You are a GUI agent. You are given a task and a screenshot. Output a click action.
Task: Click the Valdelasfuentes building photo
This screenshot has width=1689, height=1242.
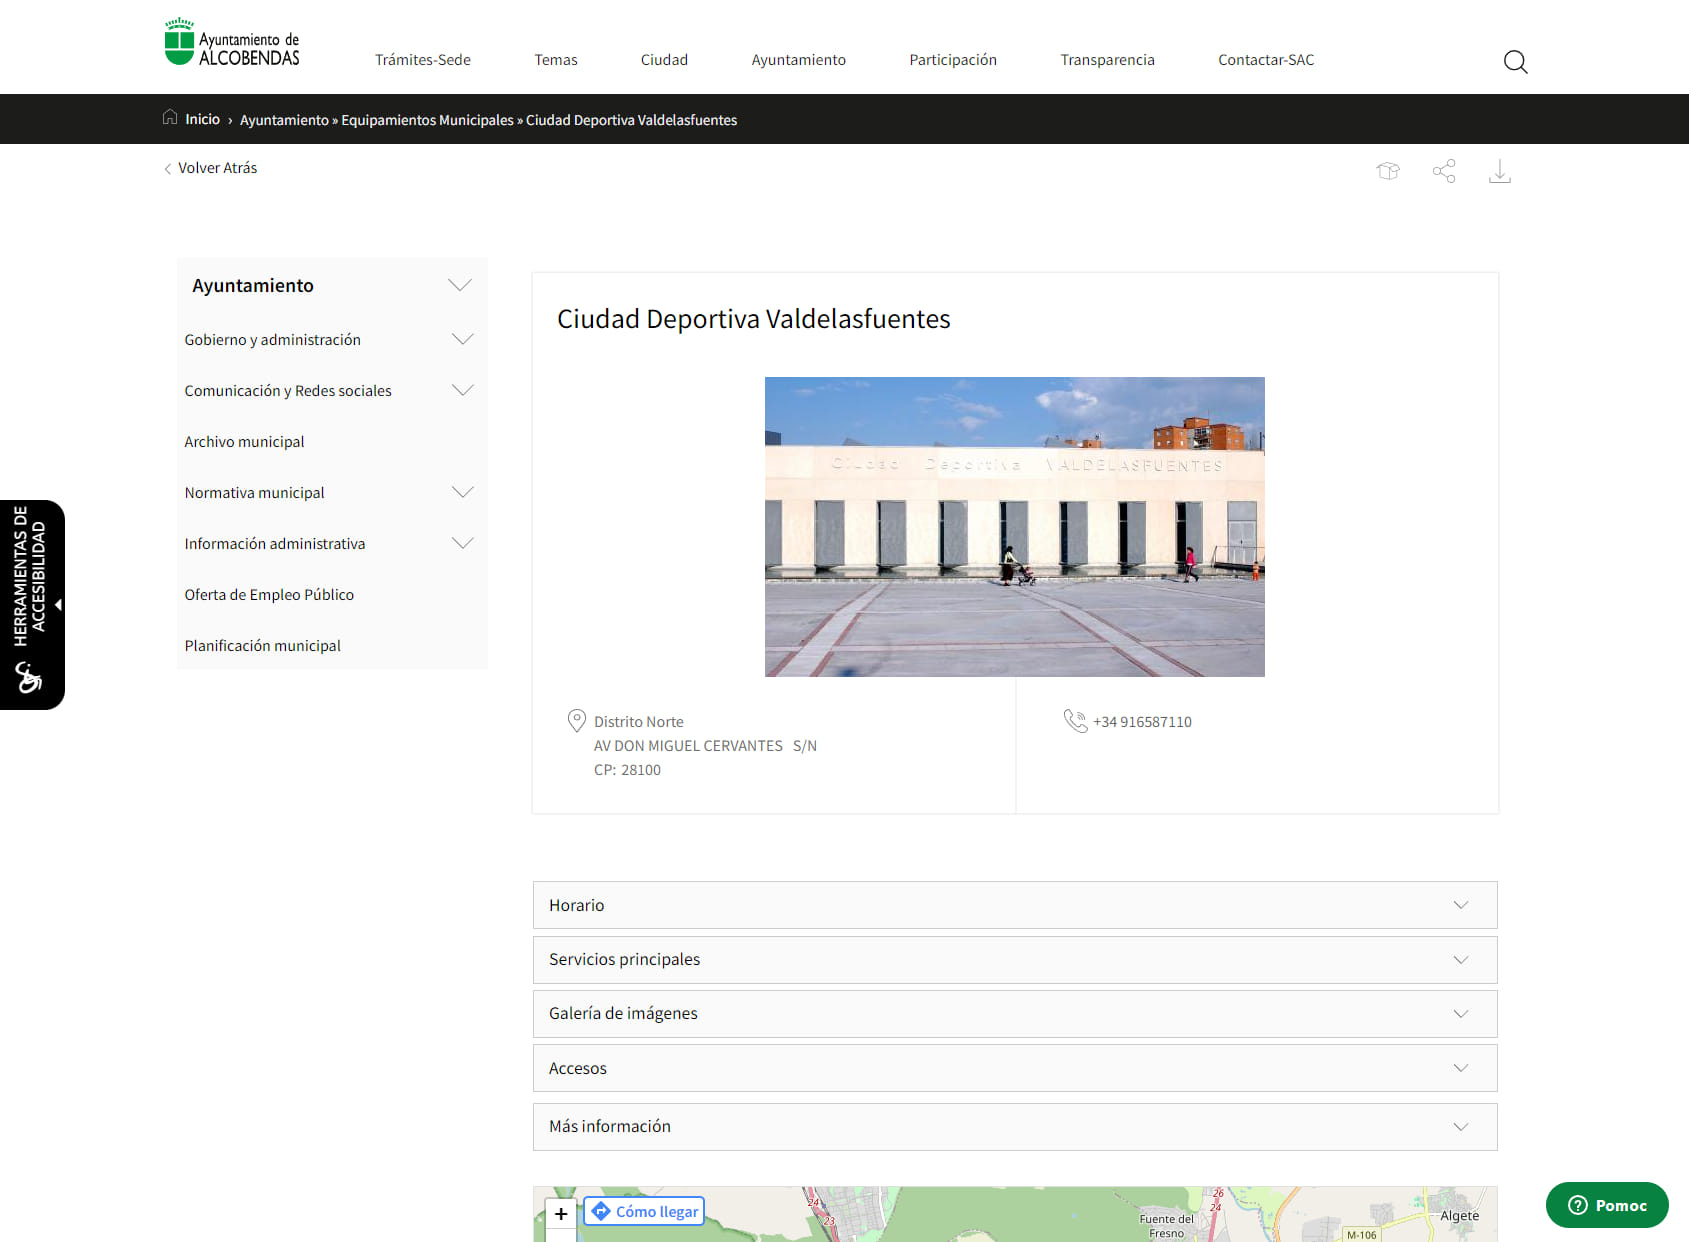pyautogui.click(x=1015, y=527)
